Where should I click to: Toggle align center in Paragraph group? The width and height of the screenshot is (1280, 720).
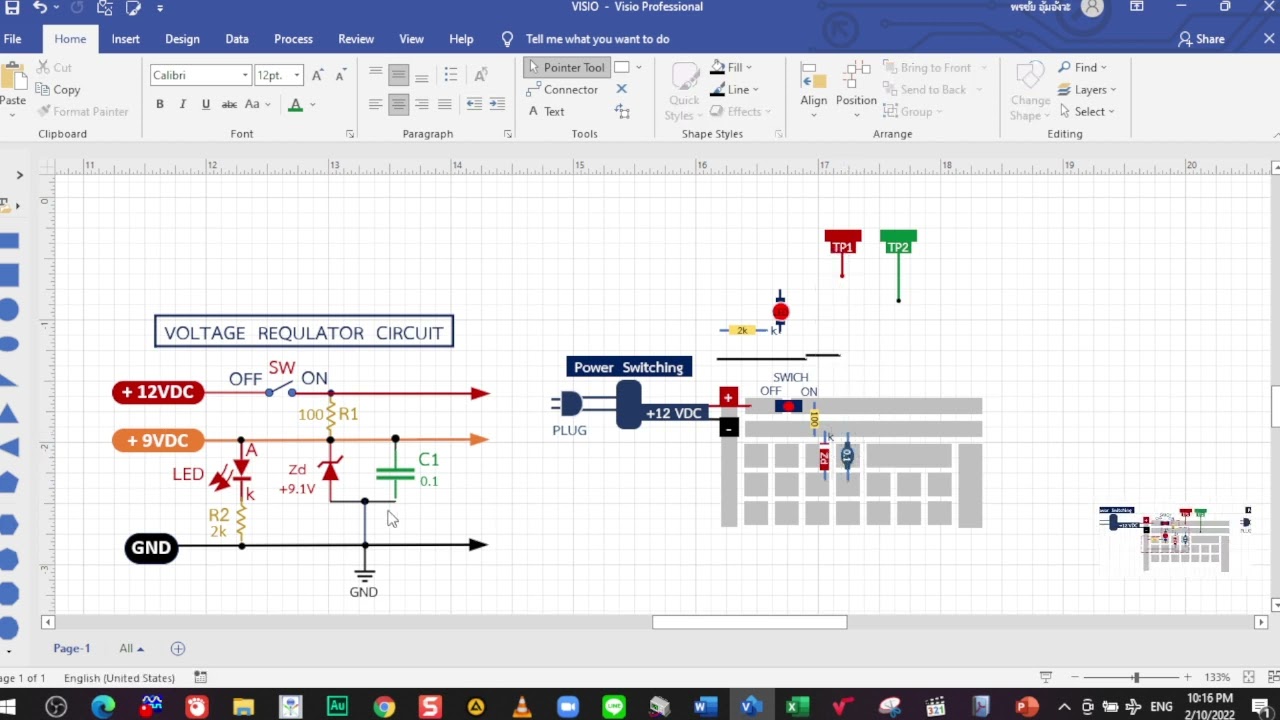tap(398, 104)
